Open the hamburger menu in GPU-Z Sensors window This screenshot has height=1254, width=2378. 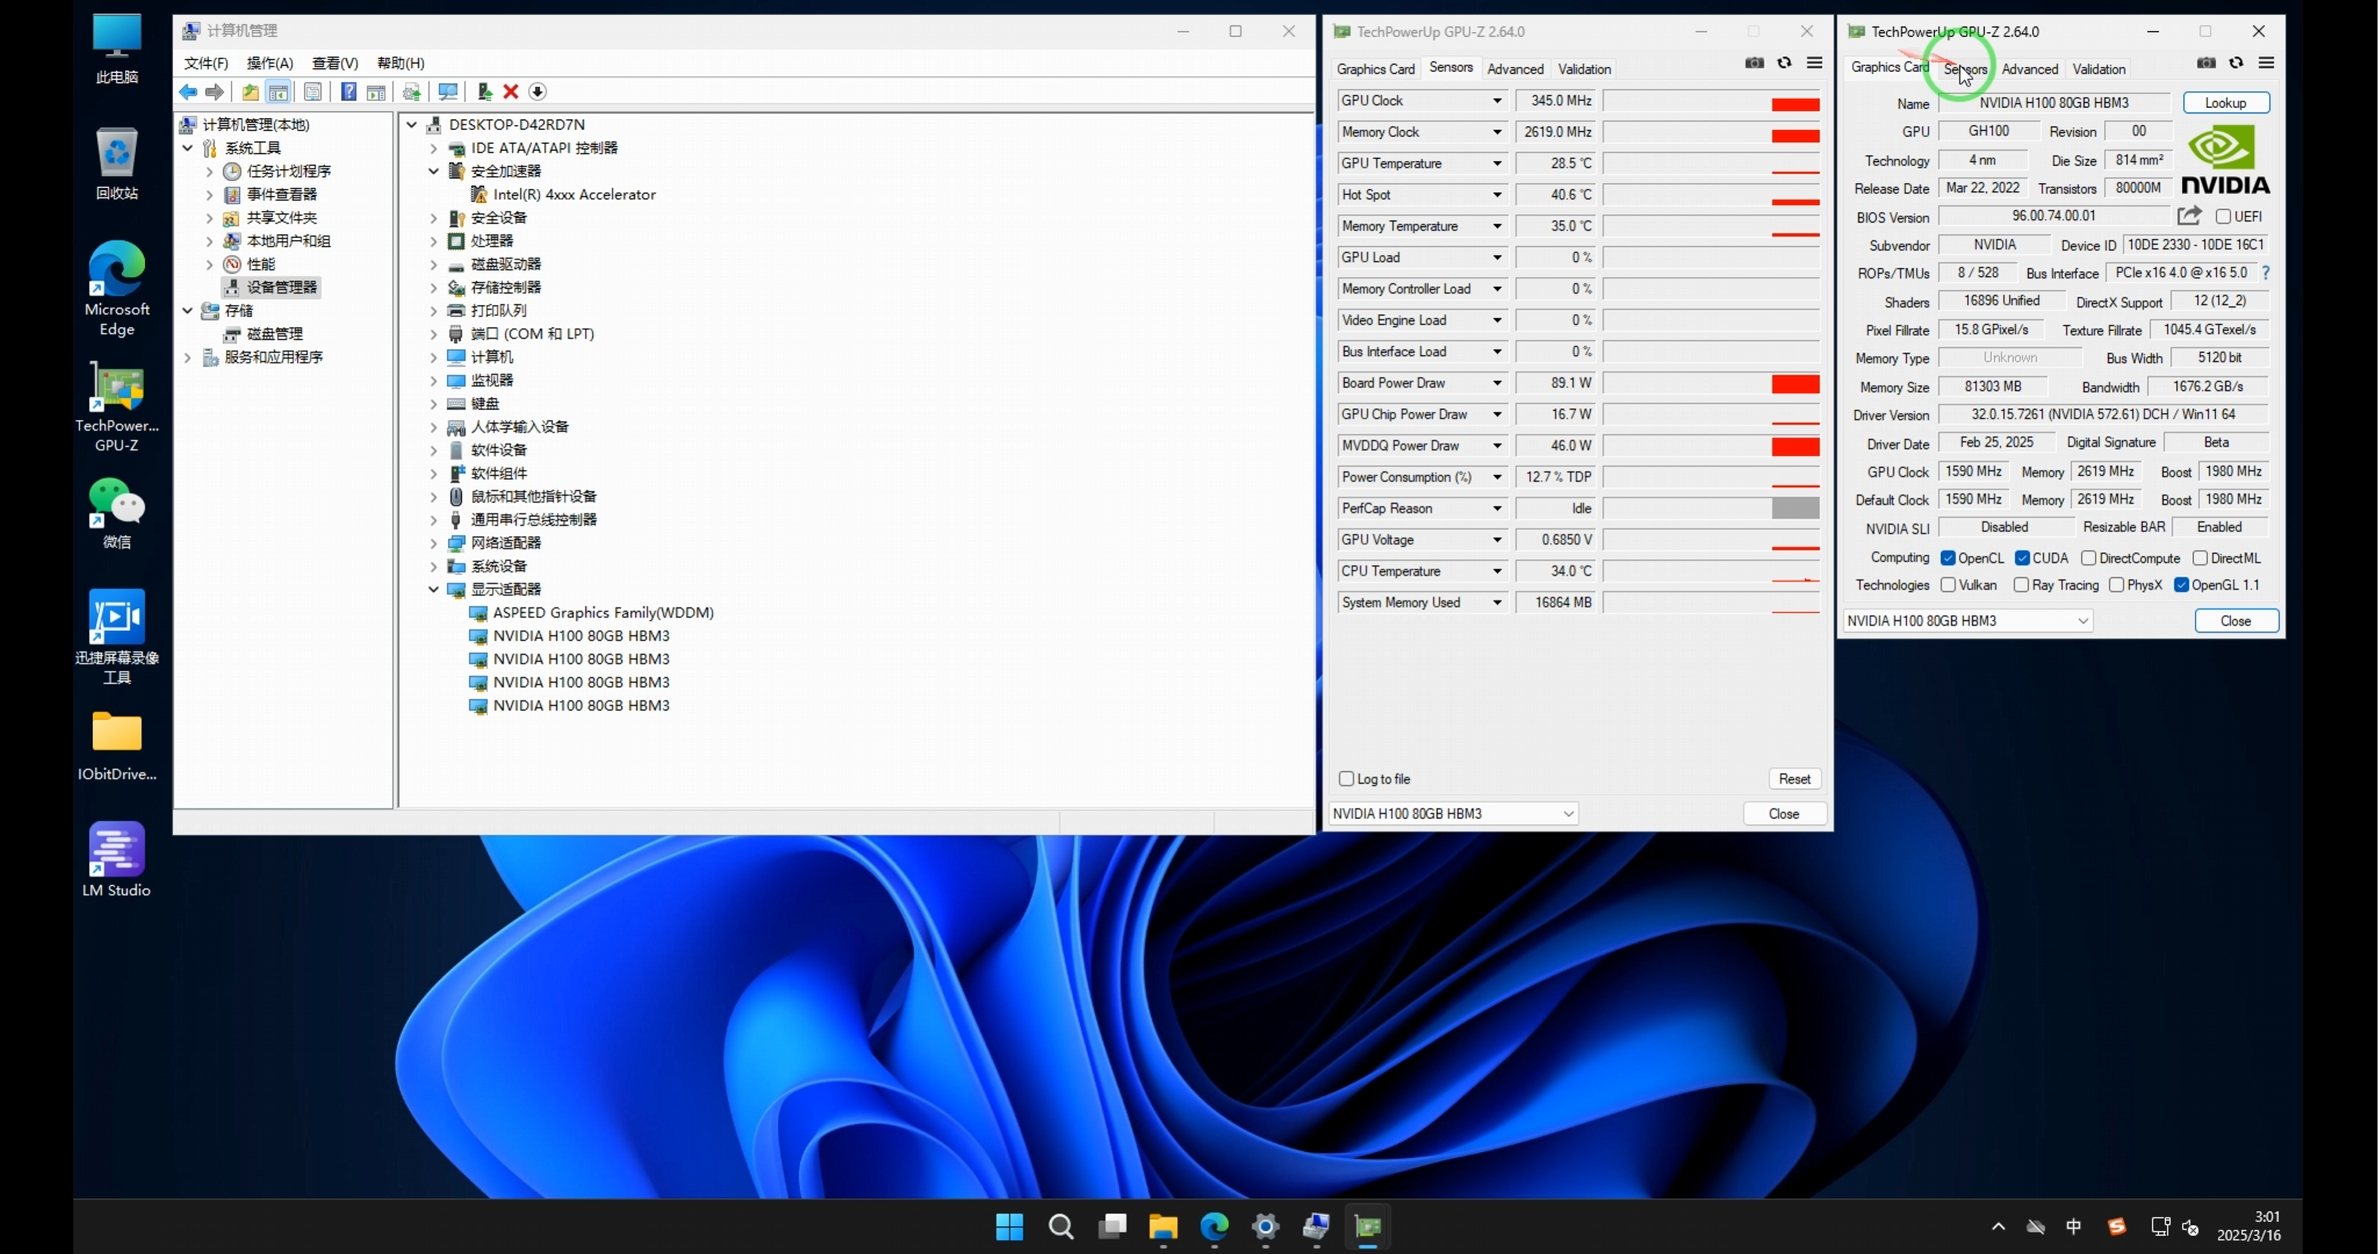click(1814, 63)
